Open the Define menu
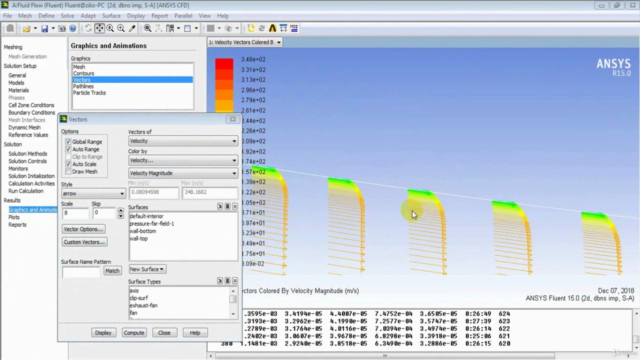 [x=46, y=16]
